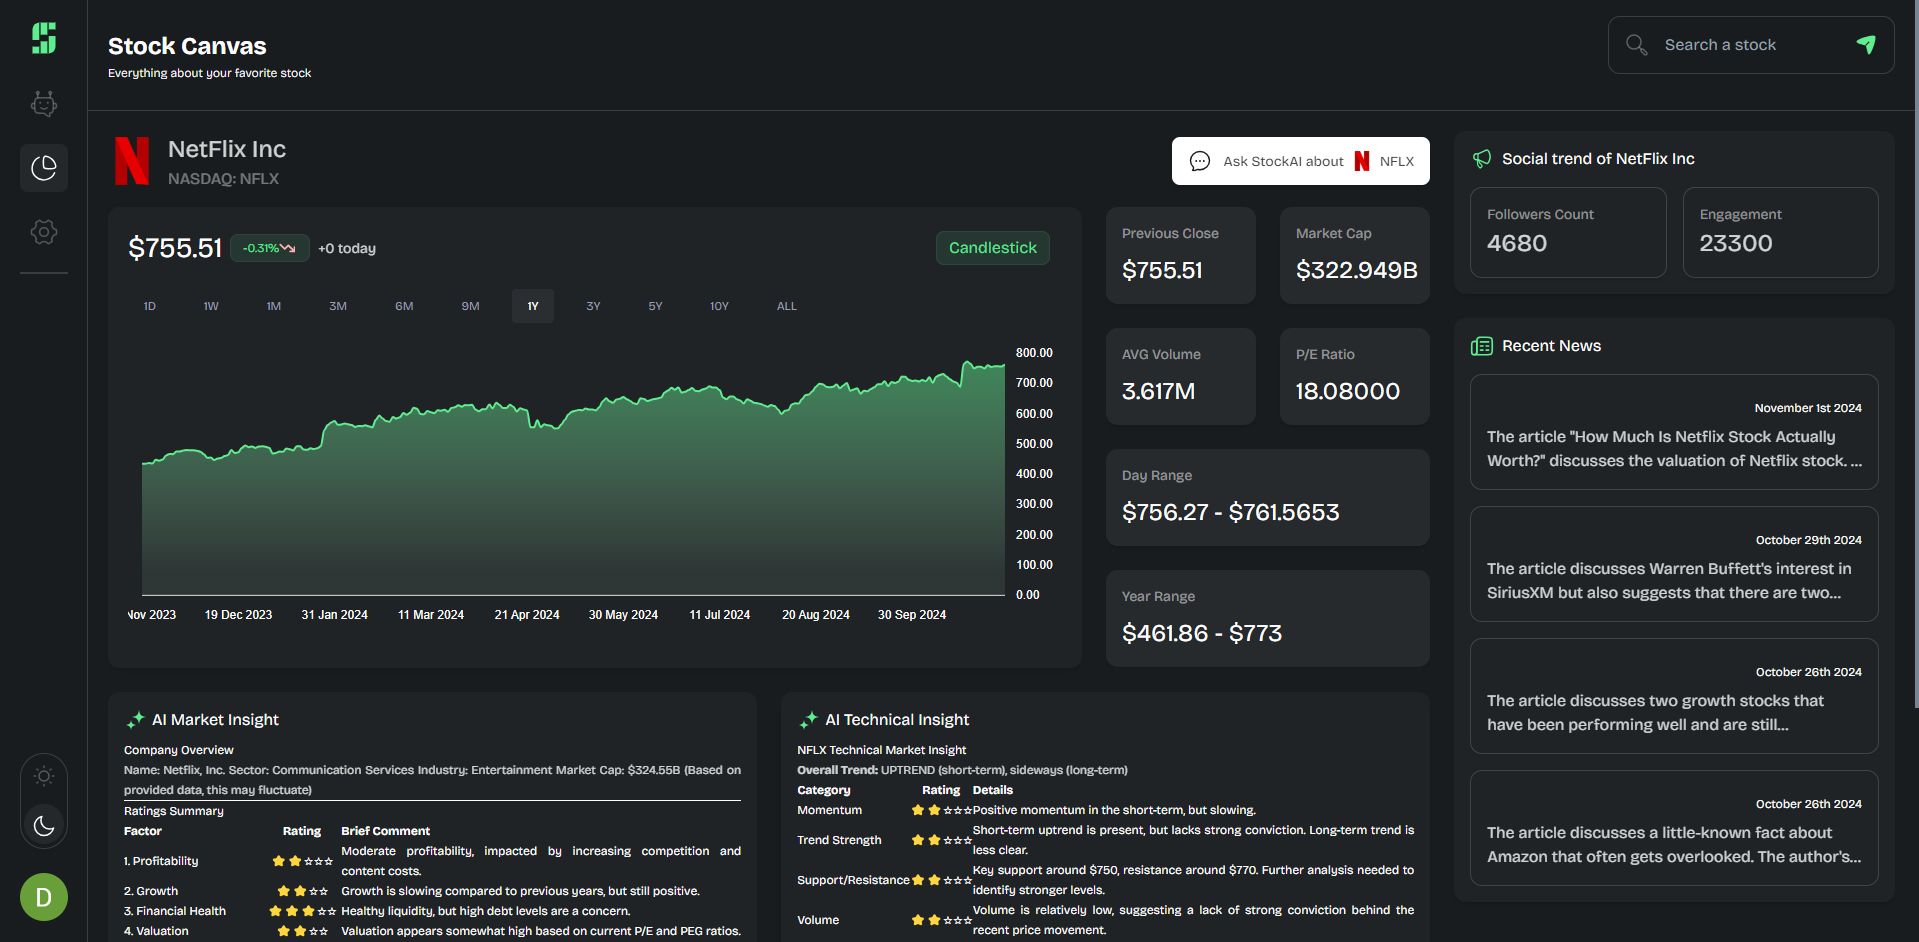This screenshot has width=1919, height=942.
Task: Click the NASDAQ: NFLX ticker label
Action: click(x=223, y=179)
